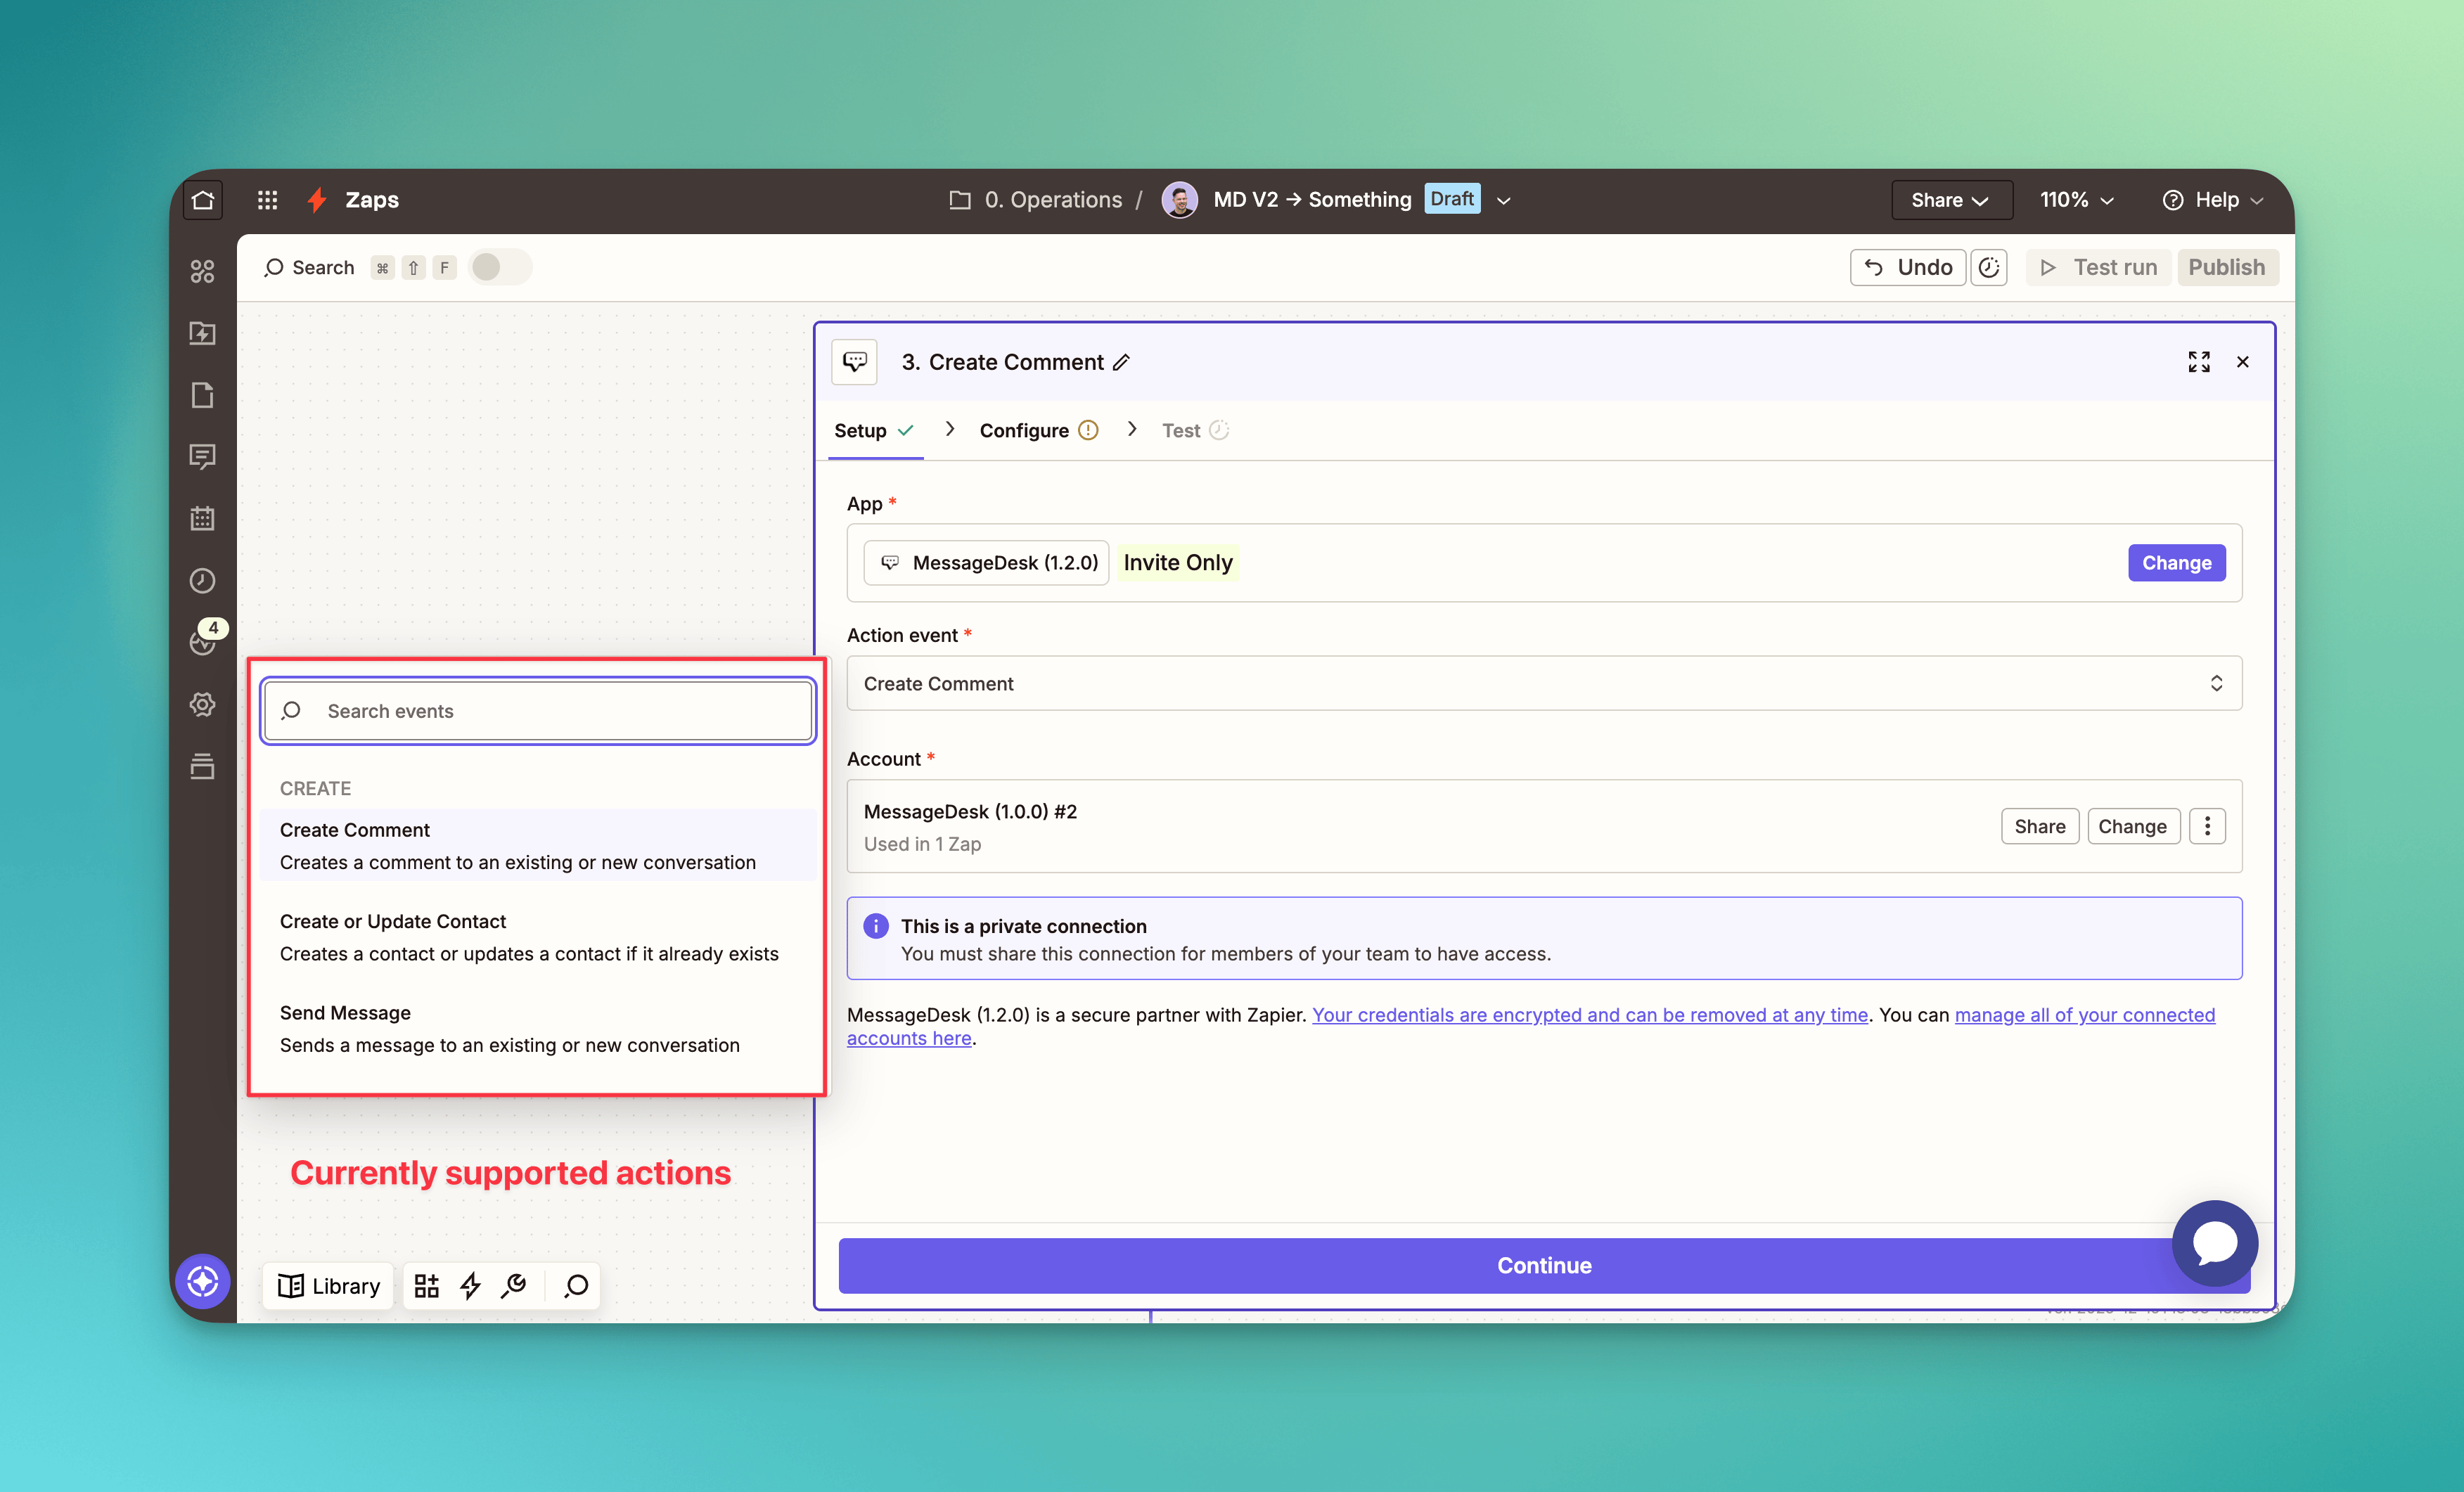Click the magnifier icon in bottom toolbar
The width and height of the screenshot is (2464, 1492).
click(x=576, y=1285)
